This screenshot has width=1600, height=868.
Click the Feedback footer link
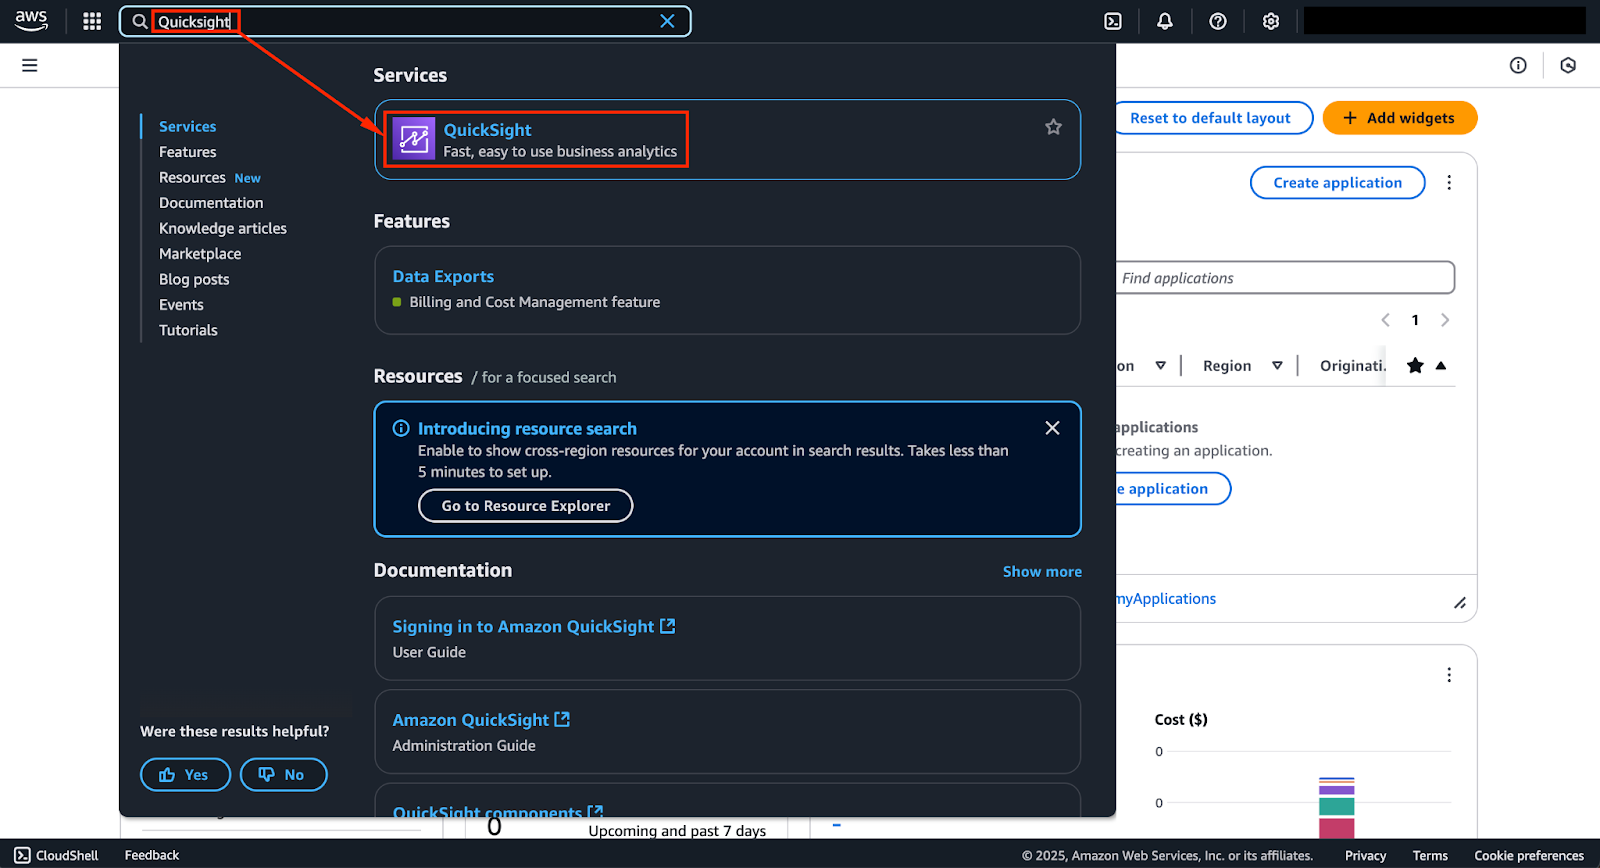point(152,856)
